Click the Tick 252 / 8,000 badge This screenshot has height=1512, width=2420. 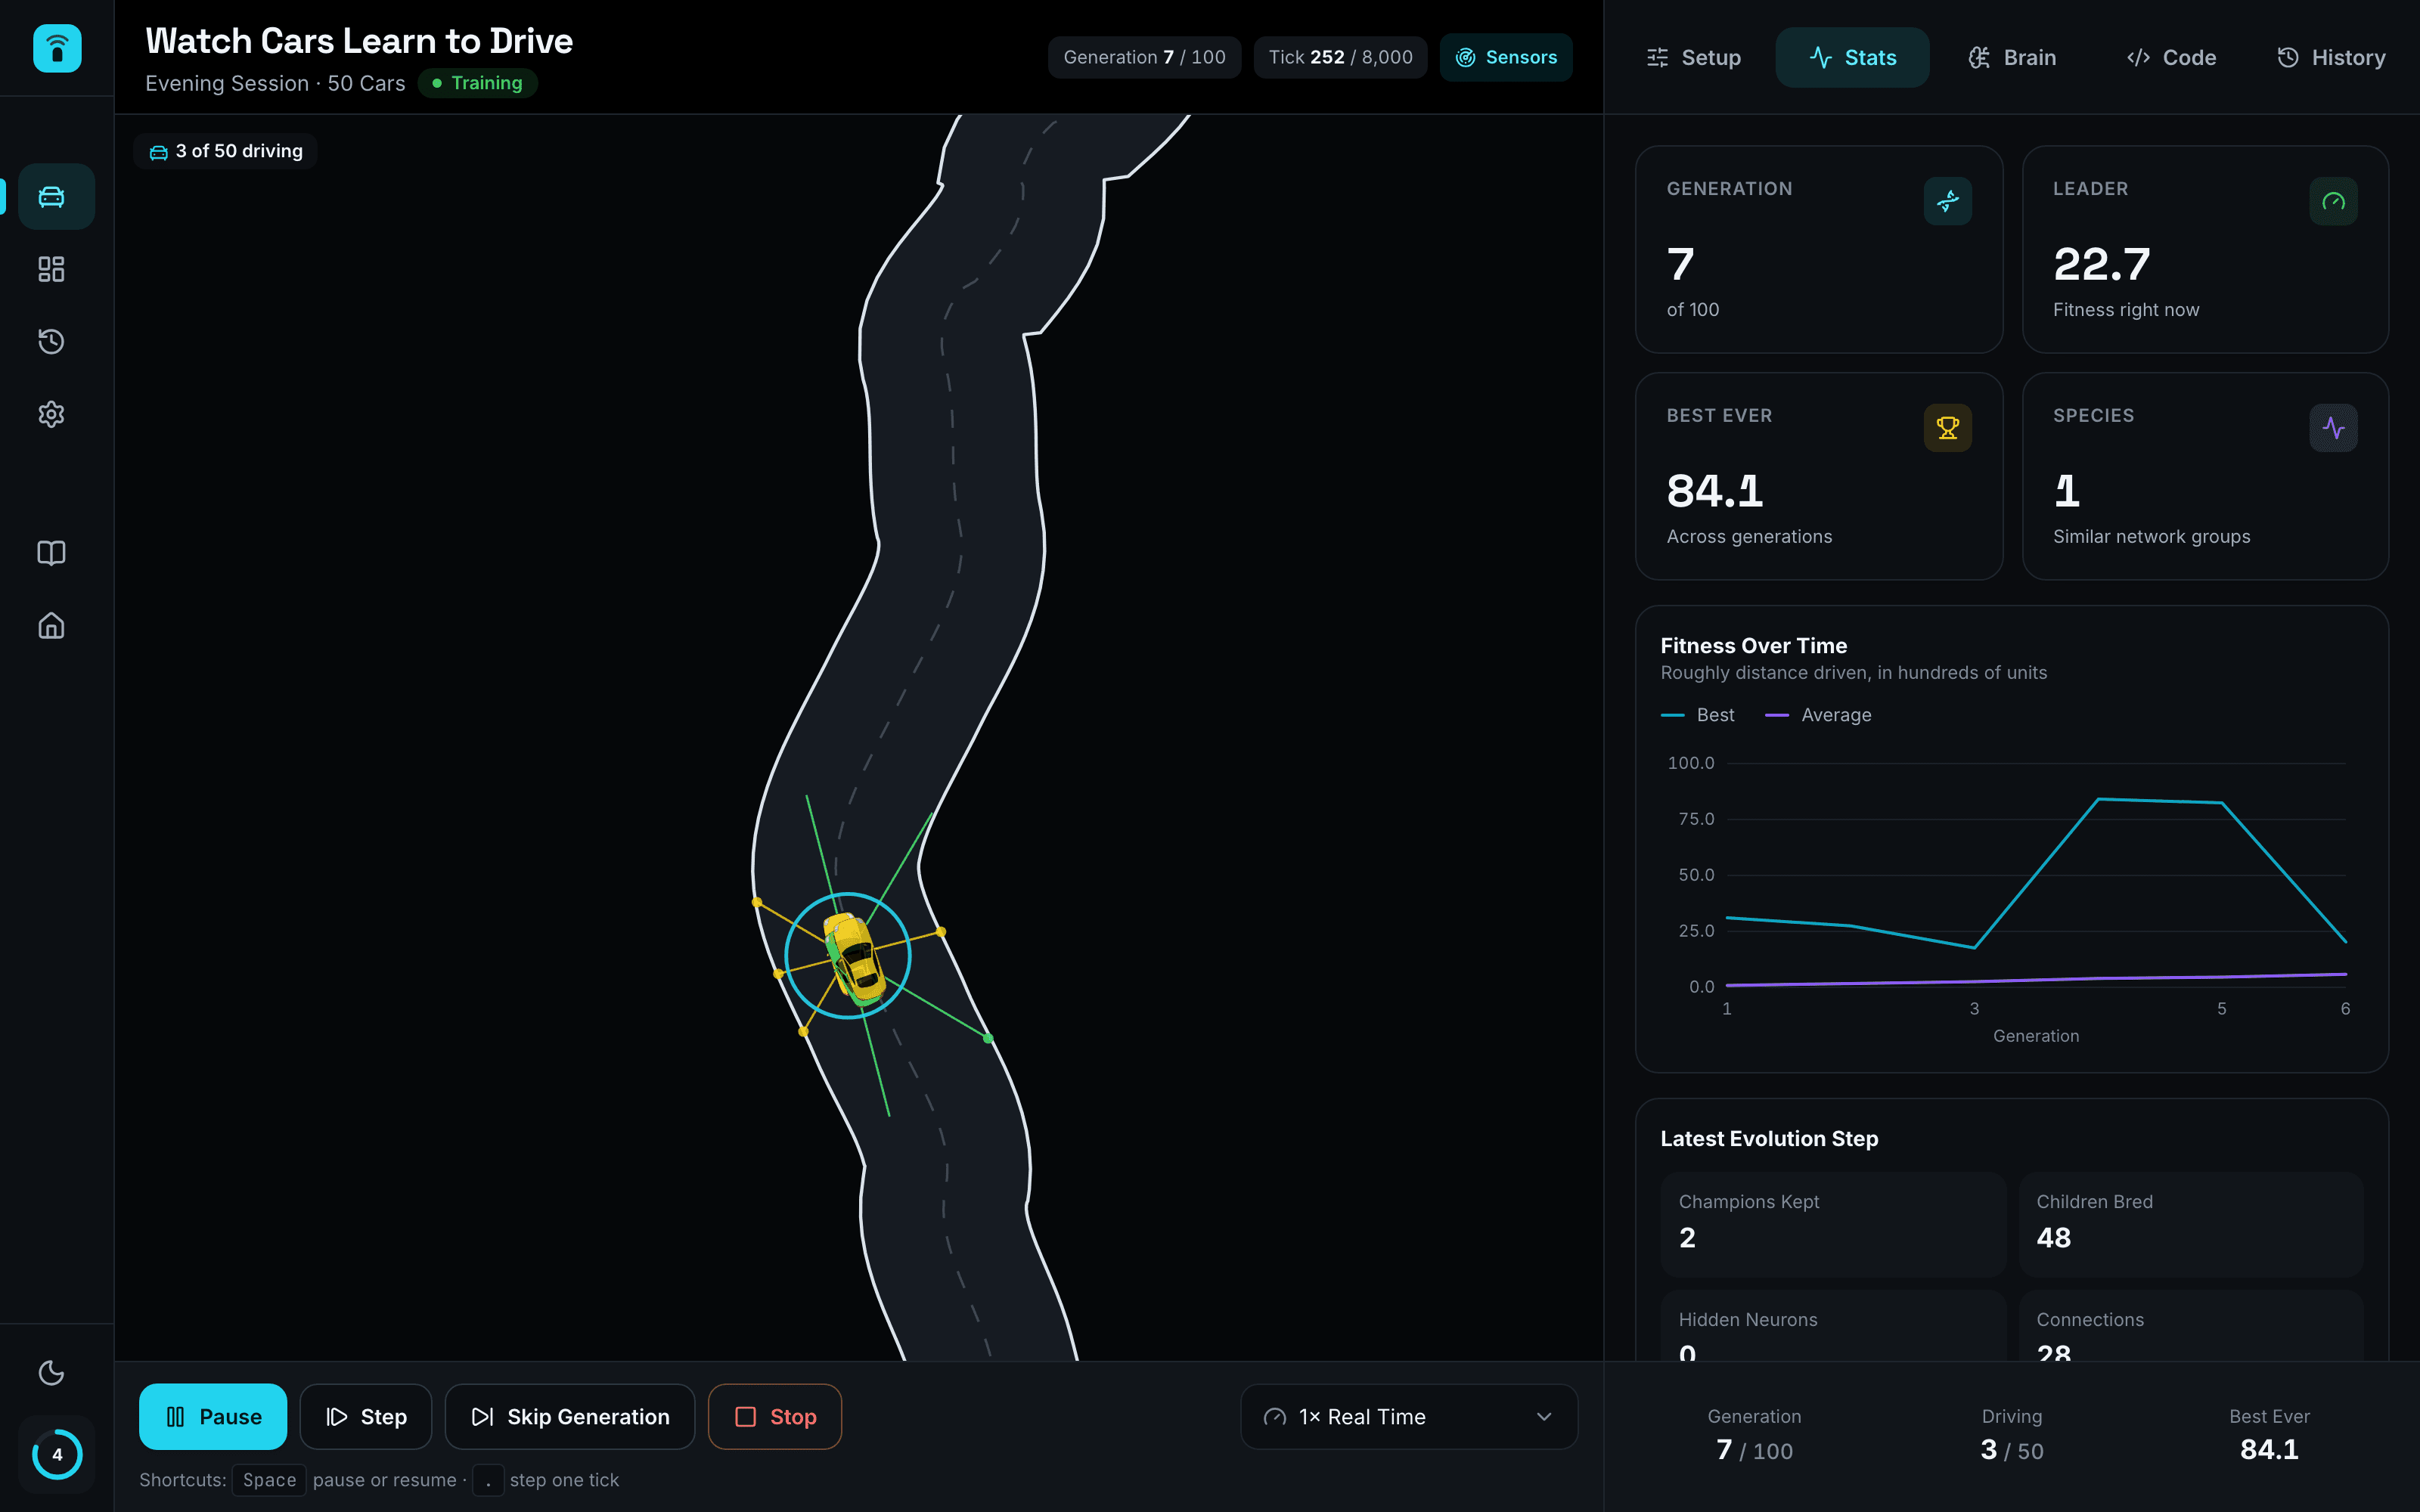click(1340, 57)
